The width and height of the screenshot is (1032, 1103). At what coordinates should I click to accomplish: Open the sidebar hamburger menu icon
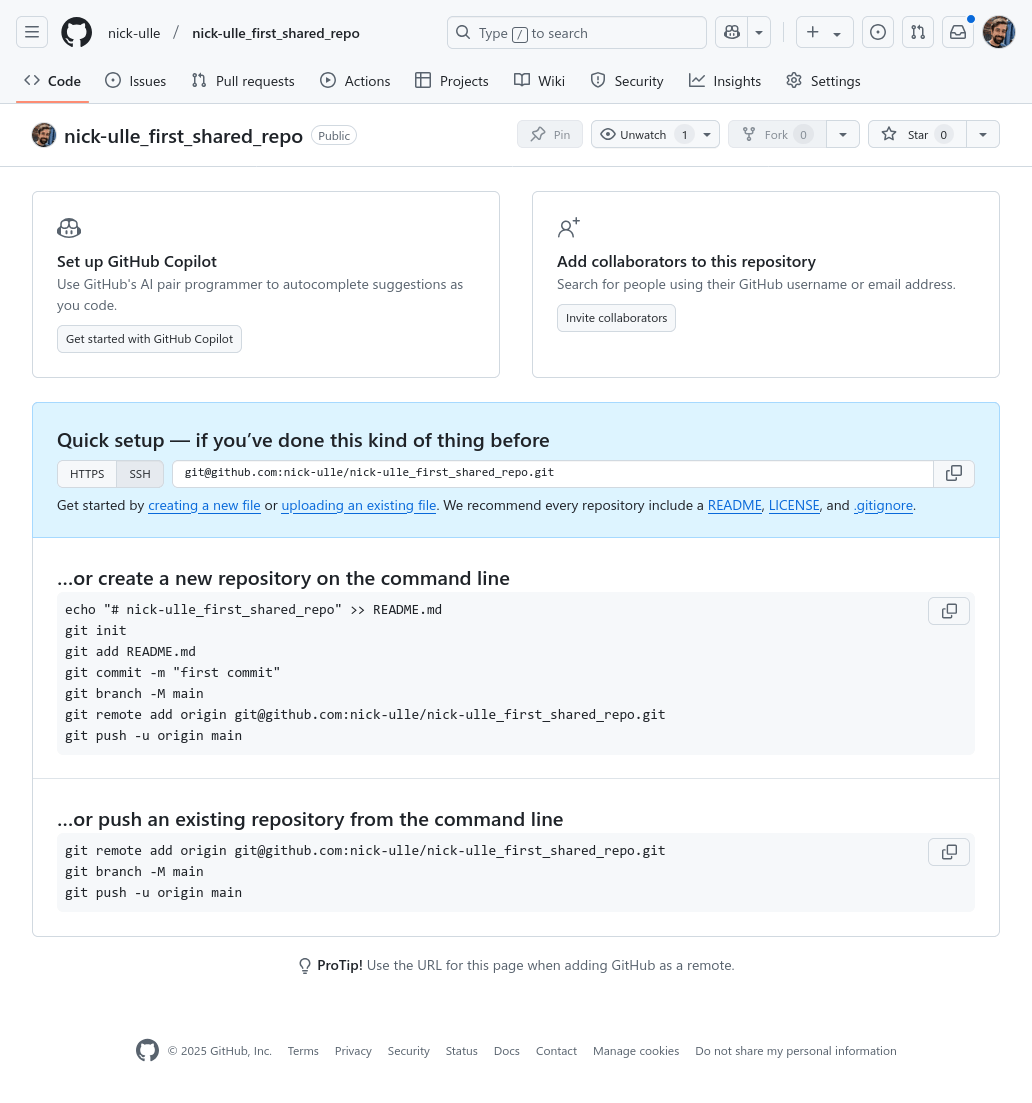click(32, 32)
